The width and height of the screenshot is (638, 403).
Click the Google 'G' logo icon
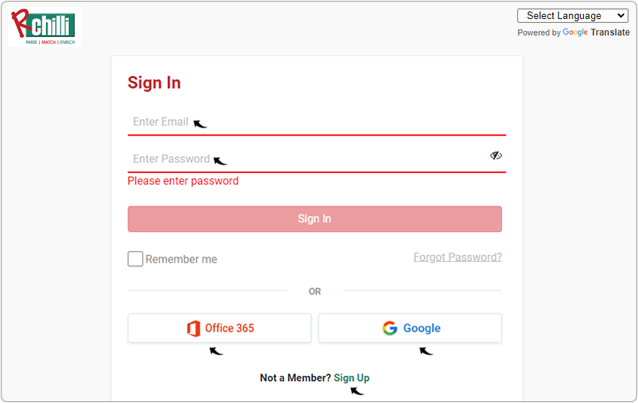(390, 328)
